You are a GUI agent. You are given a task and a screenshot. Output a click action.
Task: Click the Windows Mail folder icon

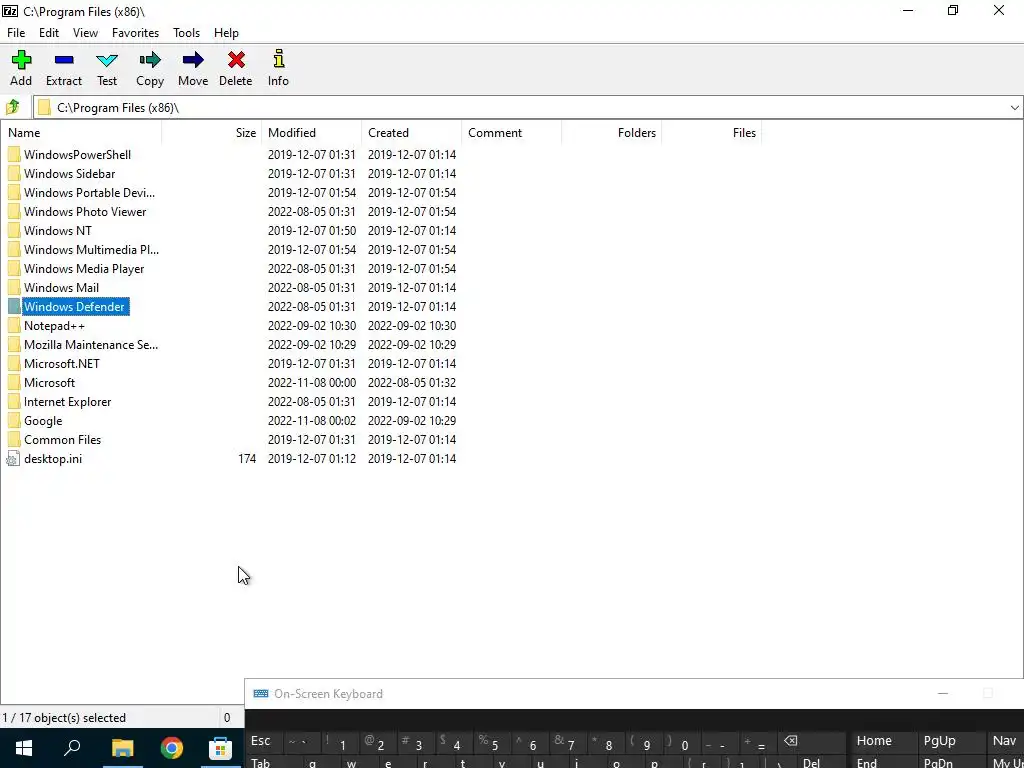point(14,287)
